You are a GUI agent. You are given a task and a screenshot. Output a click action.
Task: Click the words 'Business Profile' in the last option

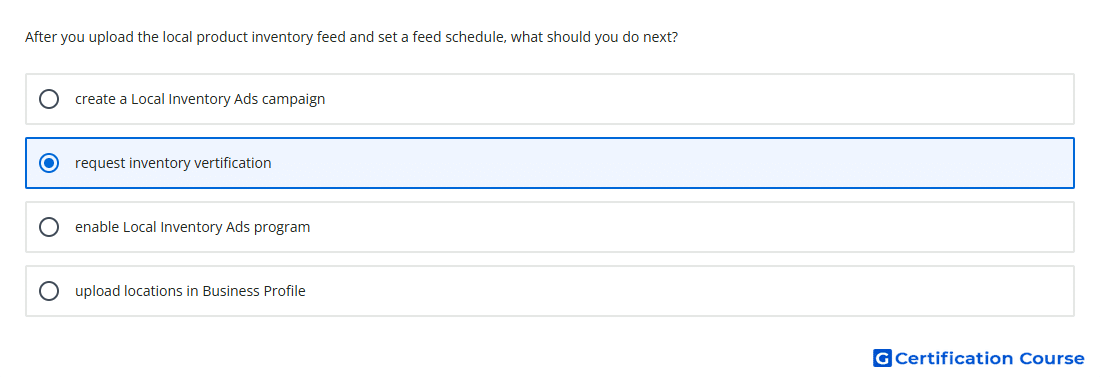coord(254,291)
